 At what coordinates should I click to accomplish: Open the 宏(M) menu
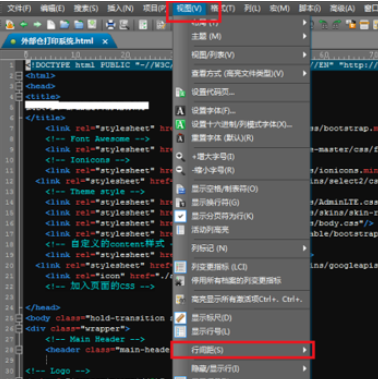click(x=279, y=8)
